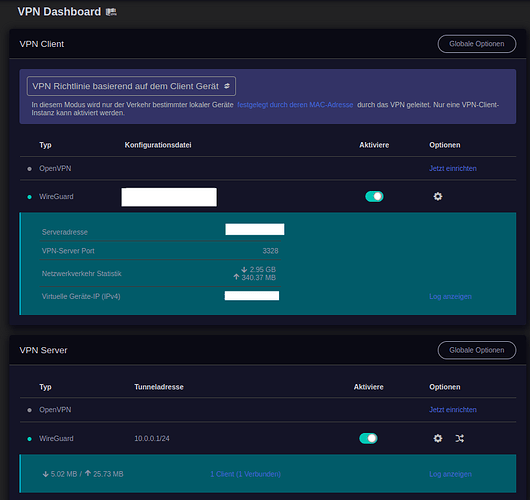Click the dropdown arrows on policy selector
This screenshot has width=530, height=500.
[x=227, y=86]
